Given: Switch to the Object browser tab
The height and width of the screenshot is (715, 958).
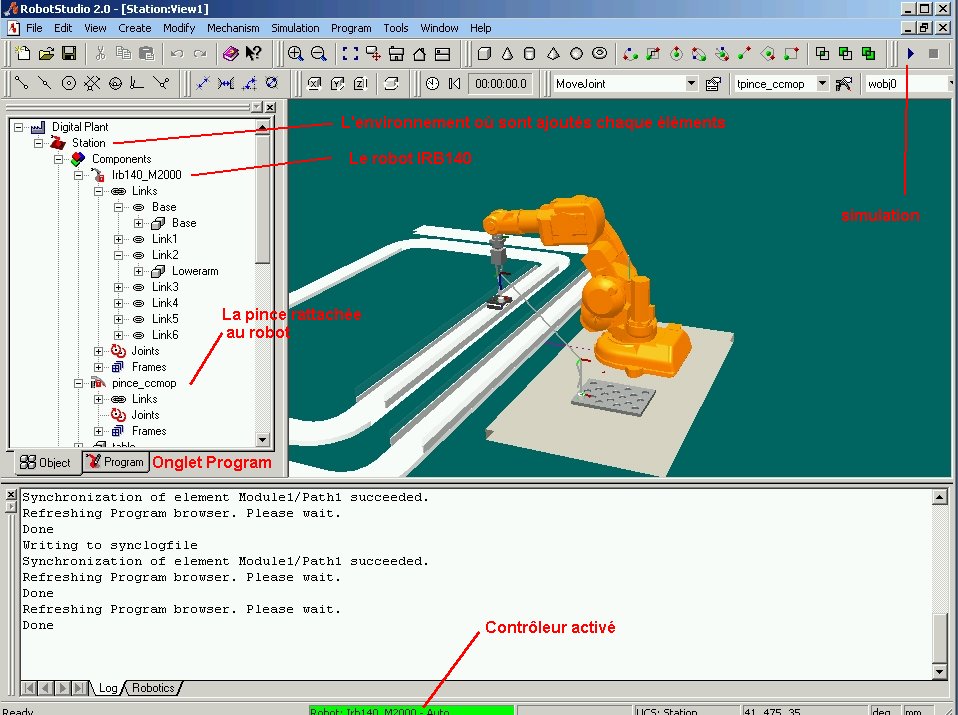Looking at the screenshot, I should click(x=46, y=463).
